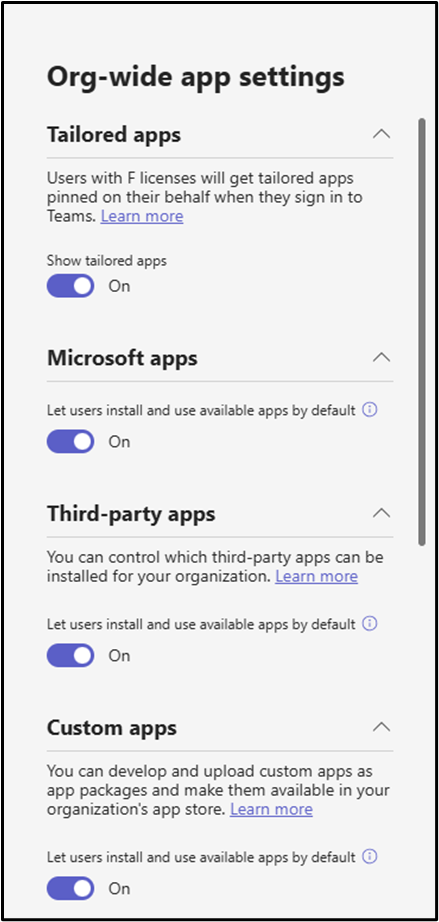Click 'You can develop and upload custom apps' text
439x922 pixels.
point(217,790)
